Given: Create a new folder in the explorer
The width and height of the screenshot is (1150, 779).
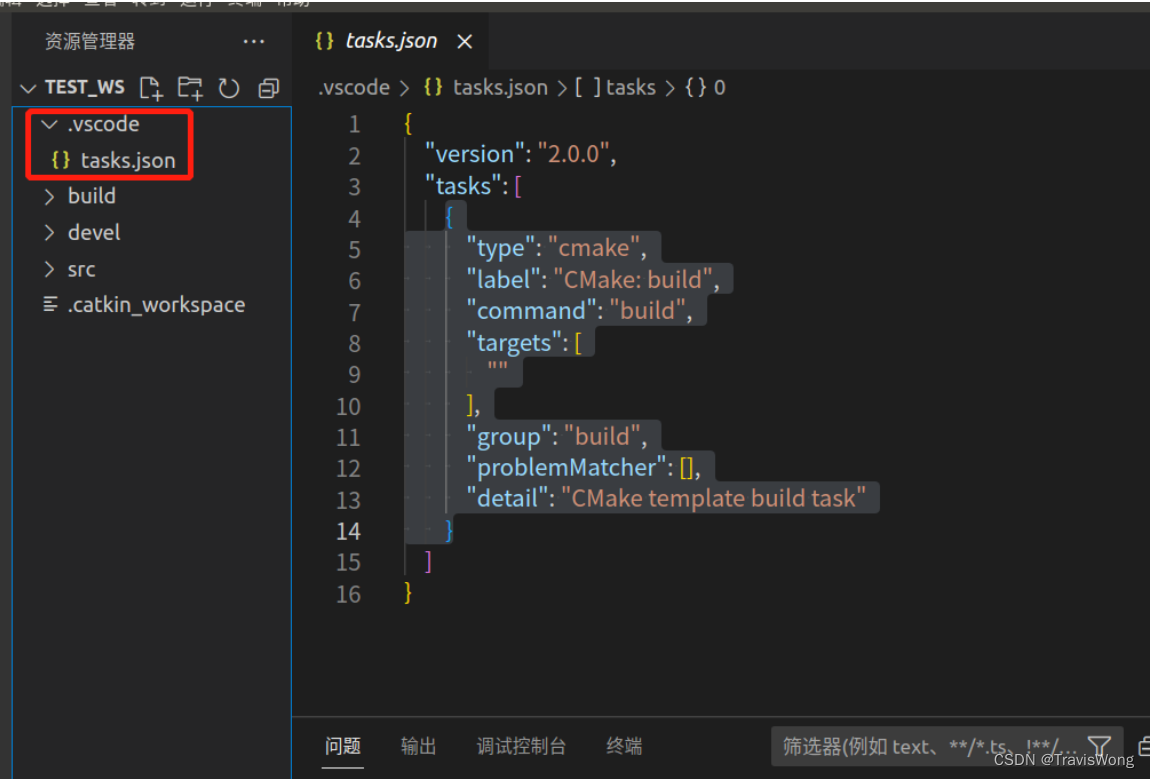Looking at the screenshot, I should coord(190,88).
